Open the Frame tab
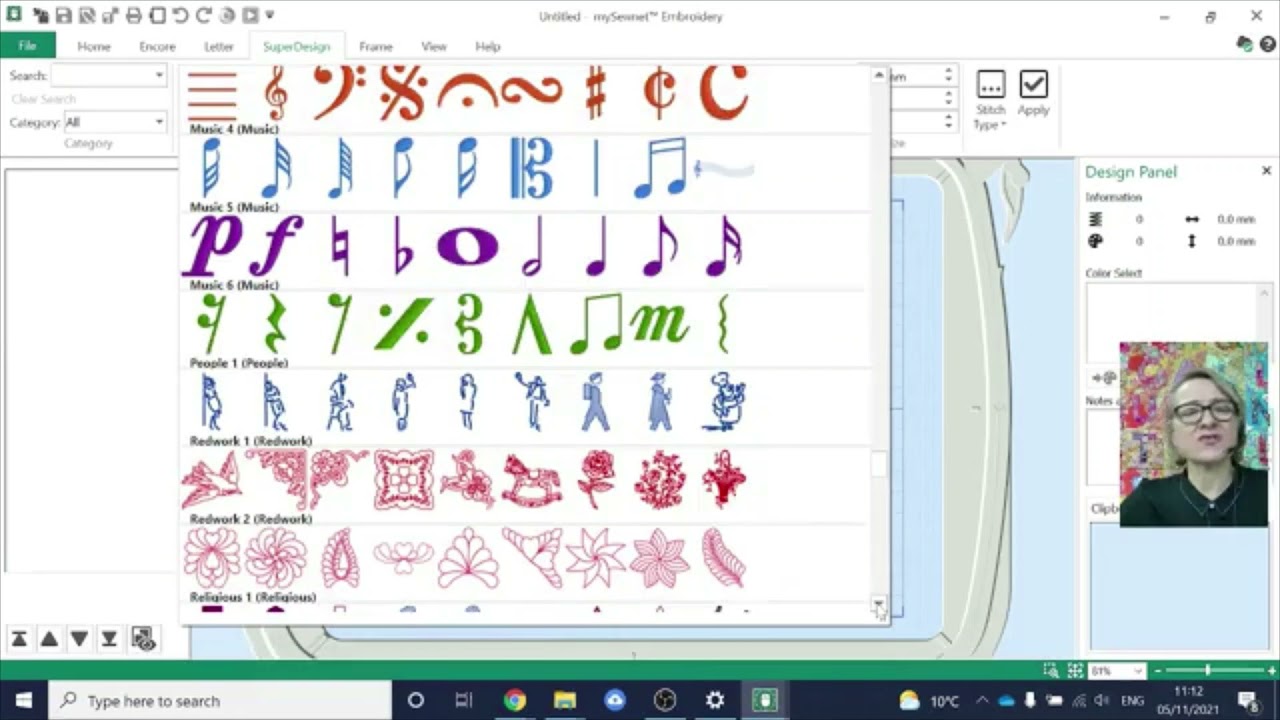The image size is (1280, 720). pos(376,46)
